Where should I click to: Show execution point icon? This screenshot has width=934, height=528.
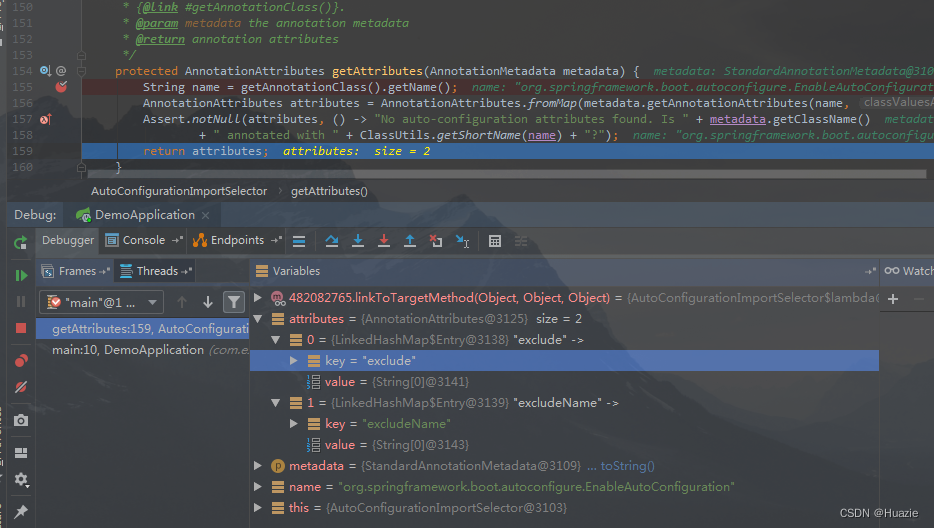pos(299,241)
